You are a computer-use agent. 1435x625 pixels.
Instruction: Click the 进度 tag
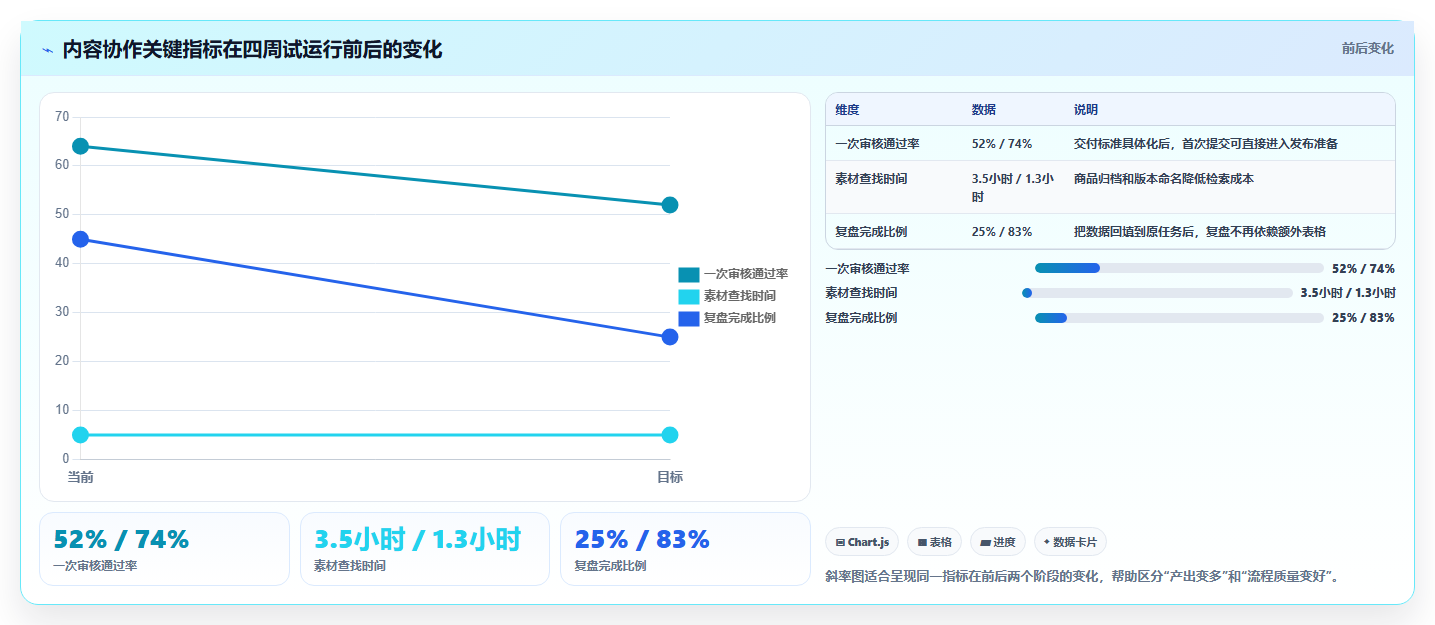tap(998, 542)
